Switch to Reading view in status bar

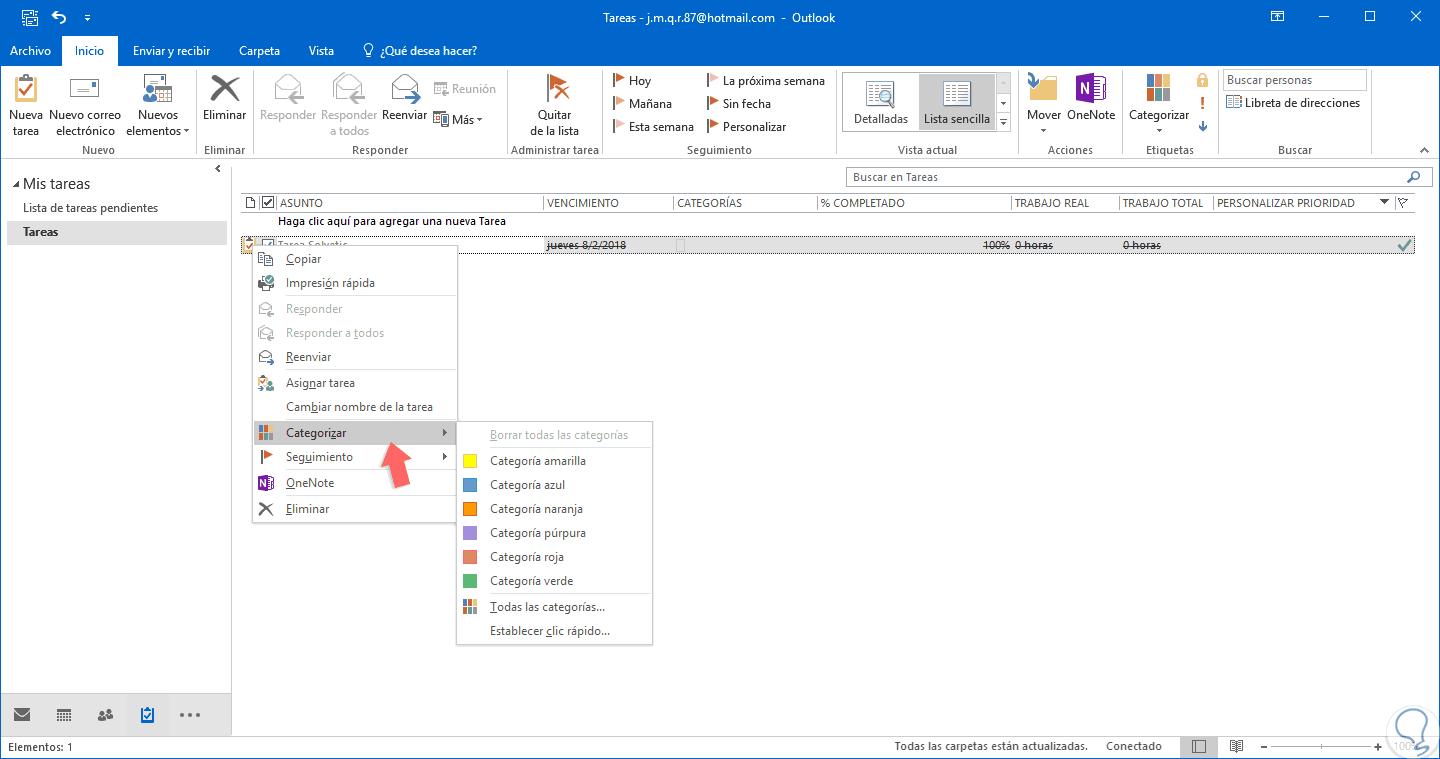(x=1236, y=747)
